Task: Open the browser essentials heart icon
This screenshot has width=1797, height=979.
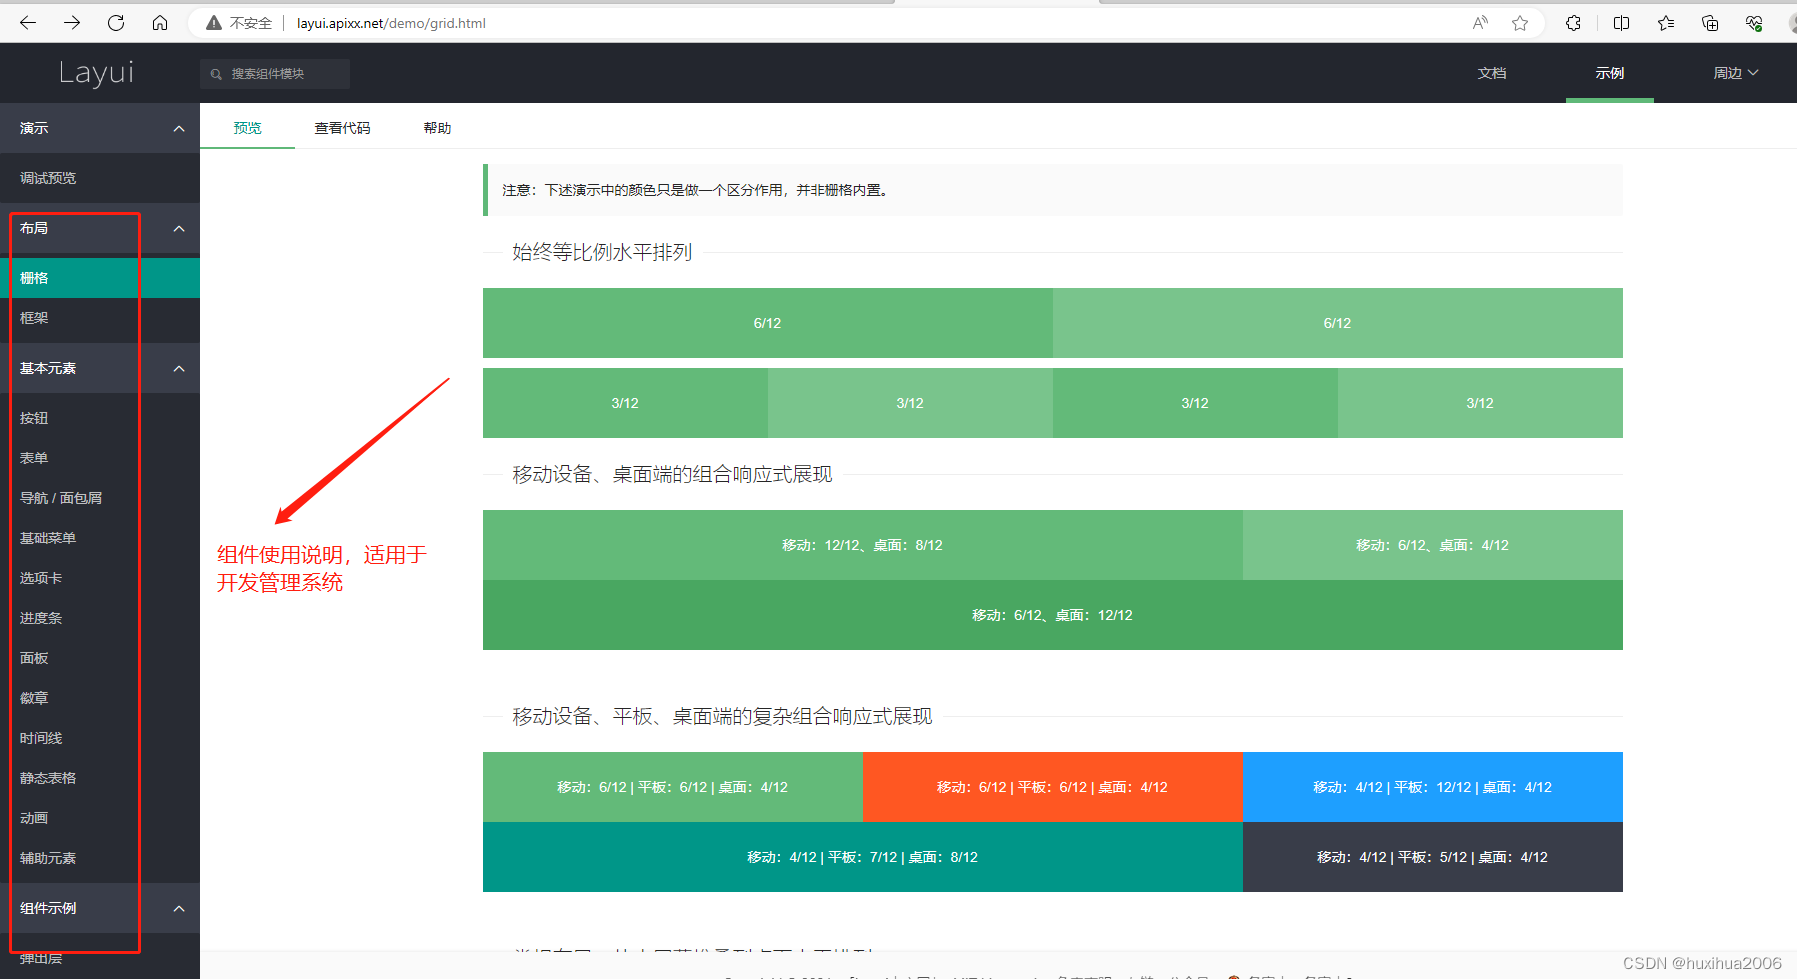Action: (1754, 23)
